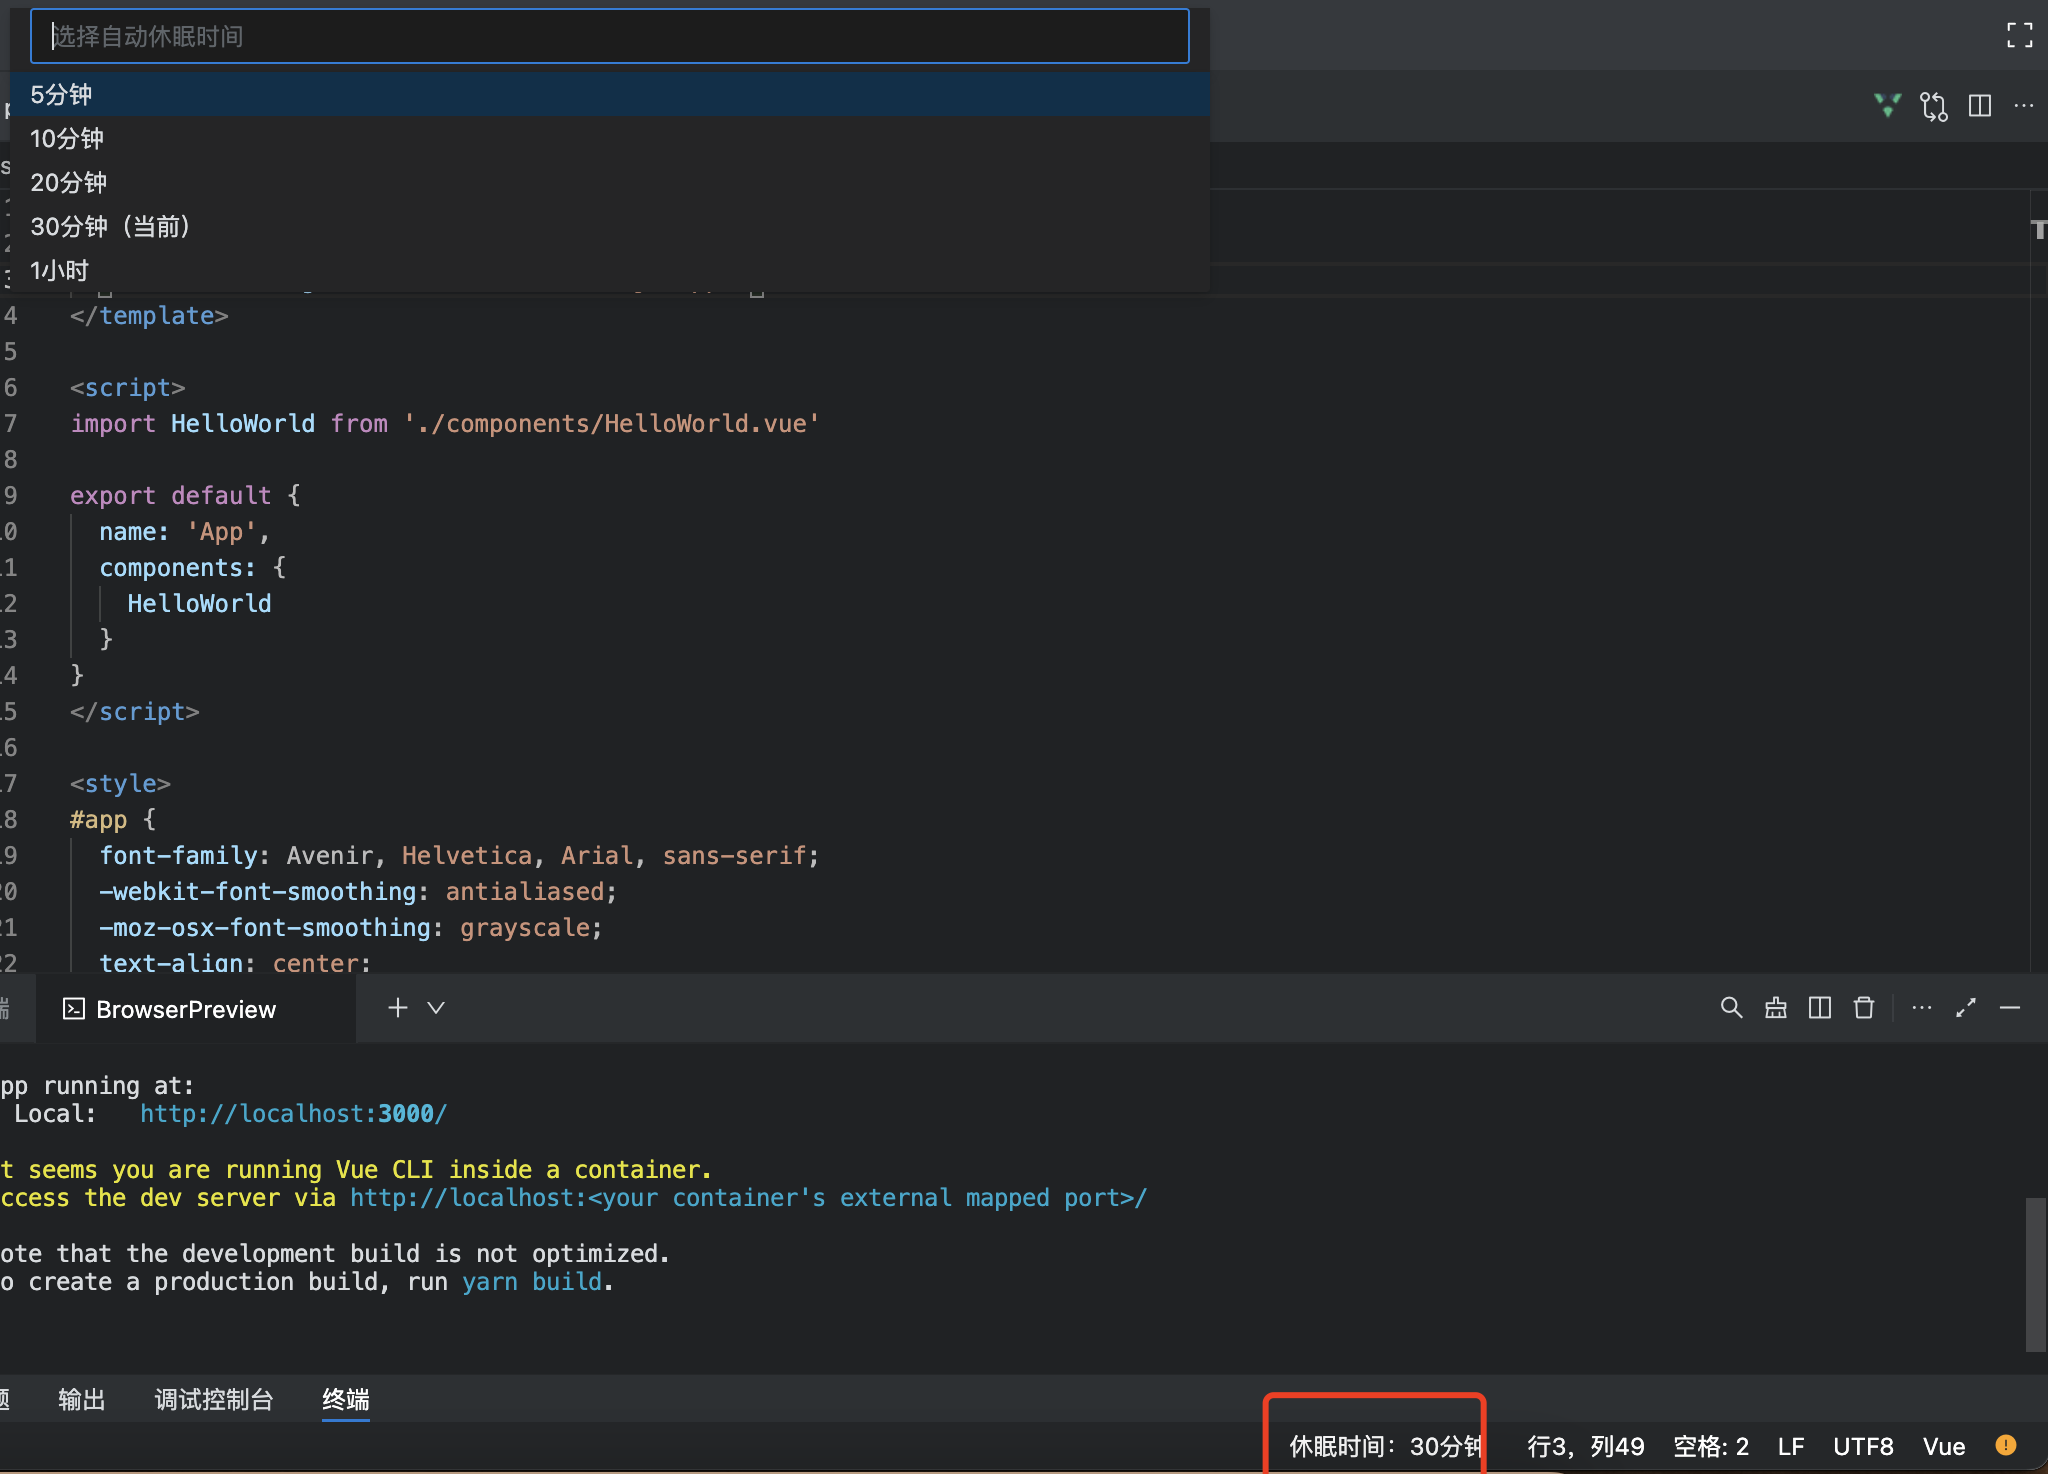2048x1474 pixels.
Task: Click the Vue green logo icon
Action: (x=1887, y=105)
